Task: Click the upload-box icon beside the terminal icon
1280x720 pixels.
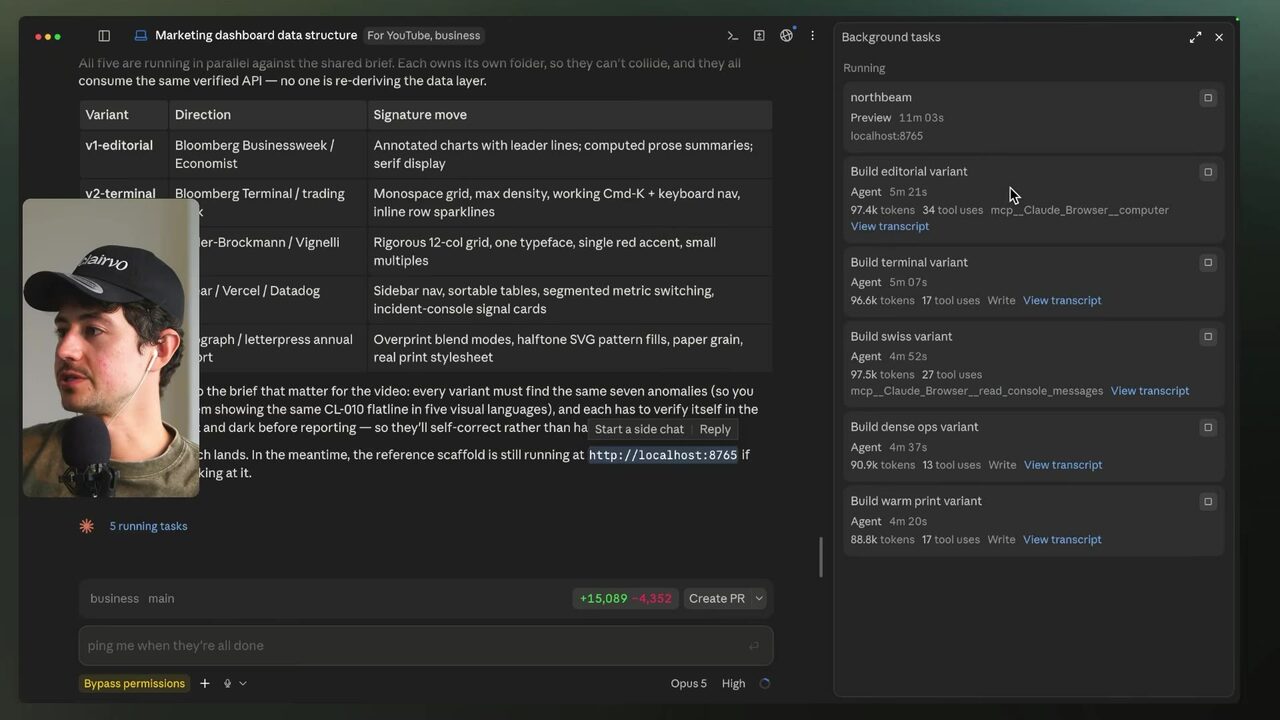Action: tap(759, 36)
